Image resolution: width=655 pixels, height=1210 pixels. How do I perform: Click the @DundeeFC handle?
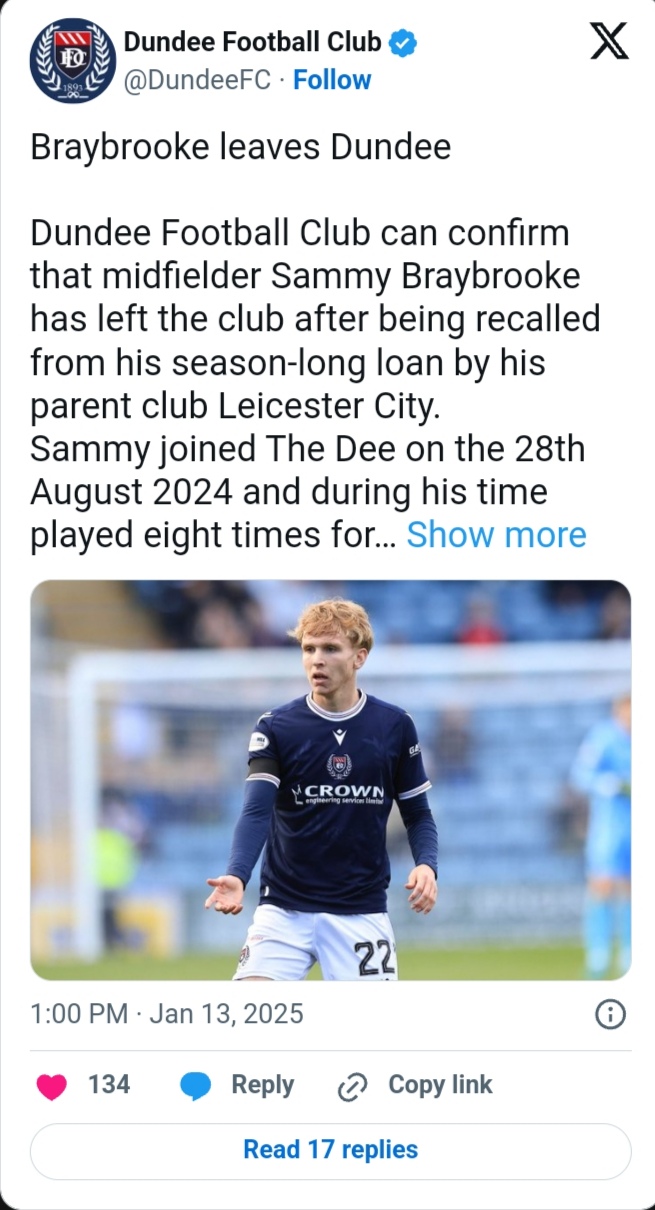tap(197, 80)
